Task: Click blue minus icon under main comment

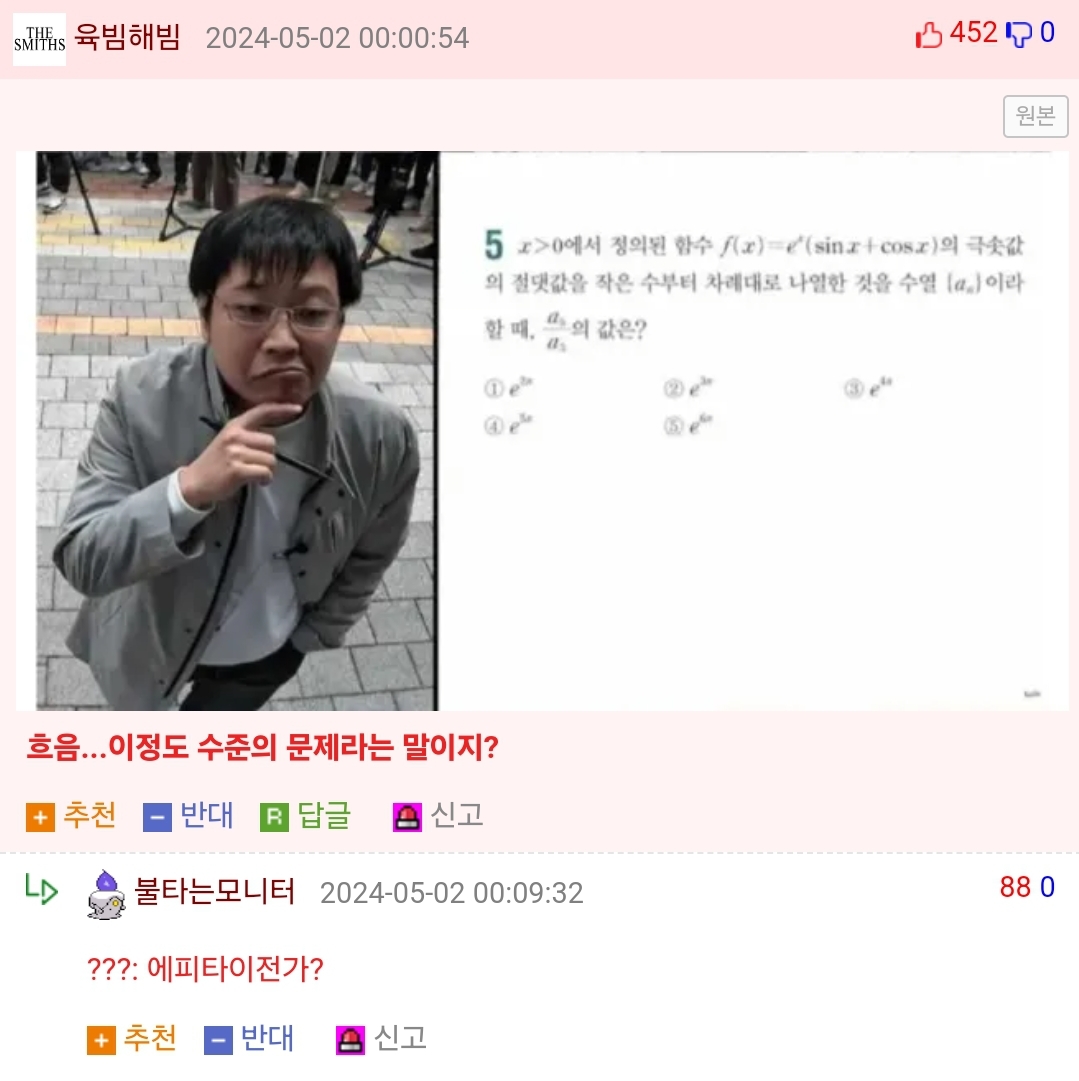Action: point(157,818)
